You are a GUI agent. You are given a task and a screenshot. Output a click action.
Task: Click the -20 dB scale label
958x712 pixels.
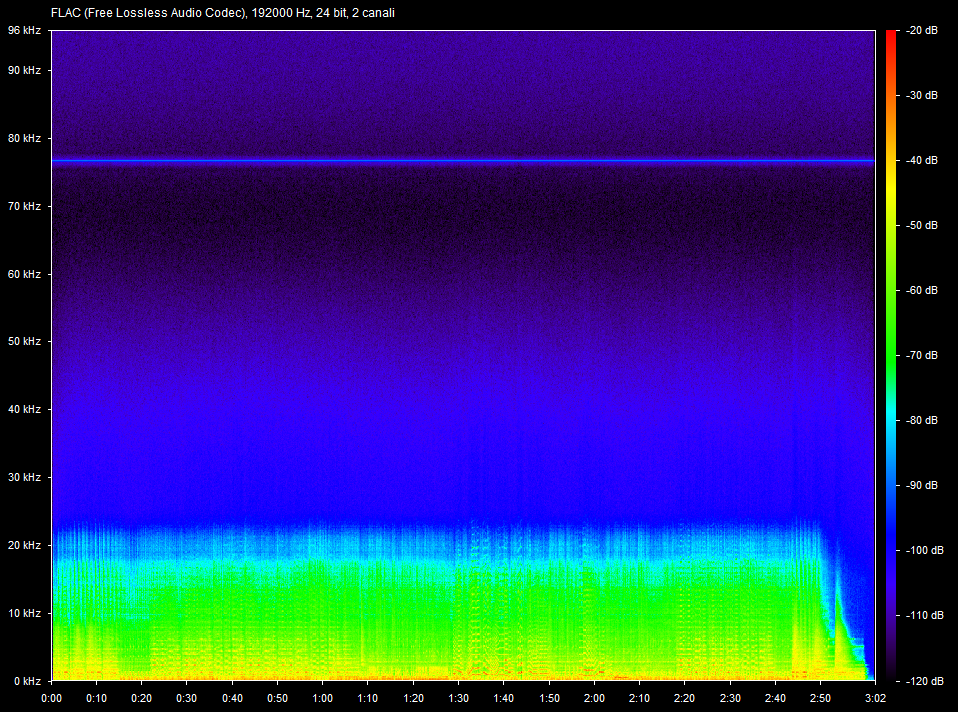(x=921, y=31)
